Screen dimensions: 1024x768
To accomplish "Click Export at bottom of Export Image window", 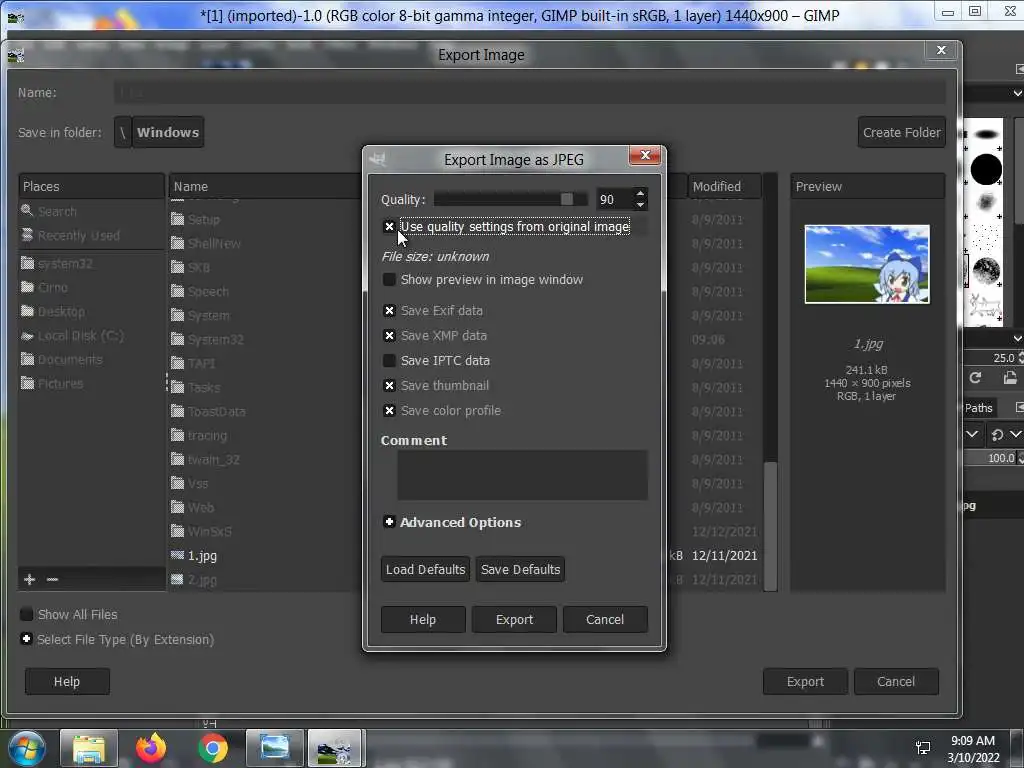I will point(805,681).
